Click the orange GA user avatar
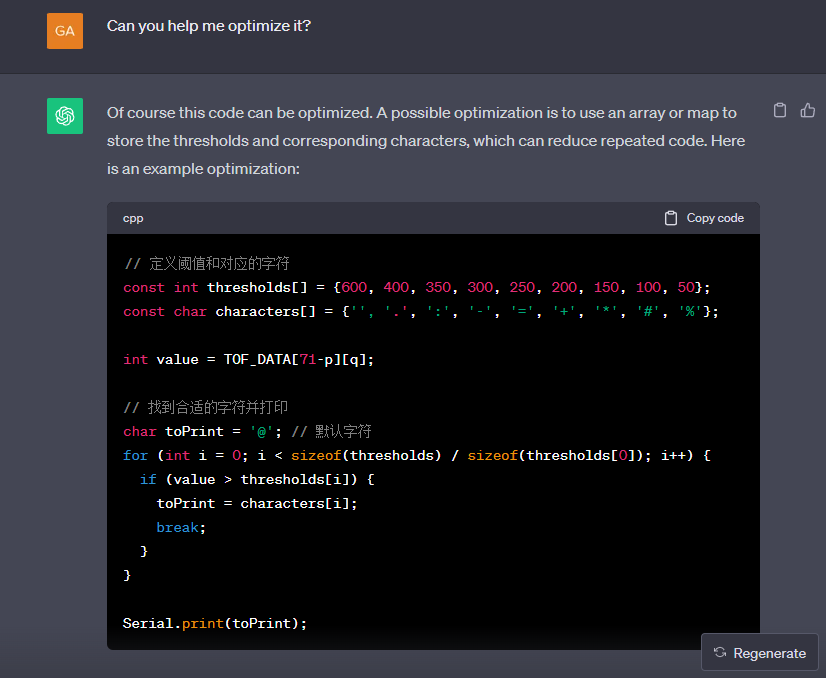The width and height of the screenshot is (826, 678). coord(65,31)
